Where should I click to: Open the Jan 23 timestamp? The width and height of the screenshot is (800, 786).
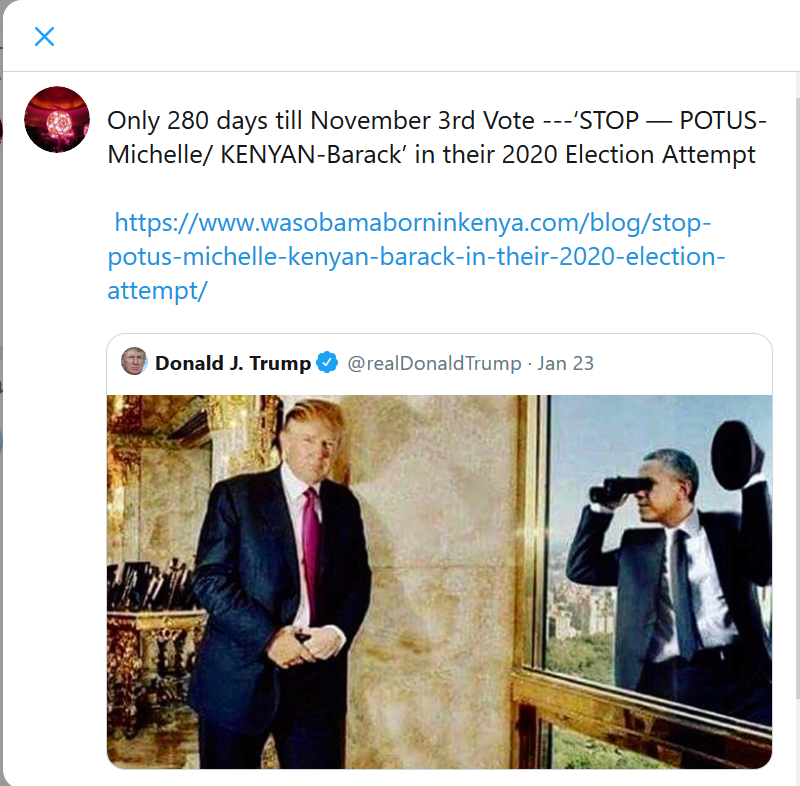click(x=565, y=363)
